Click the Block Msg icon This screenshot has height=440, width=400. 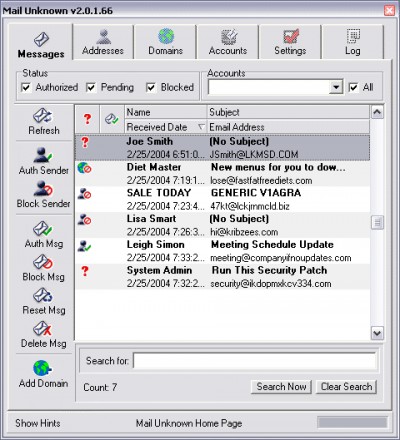(x=42, y=262)
